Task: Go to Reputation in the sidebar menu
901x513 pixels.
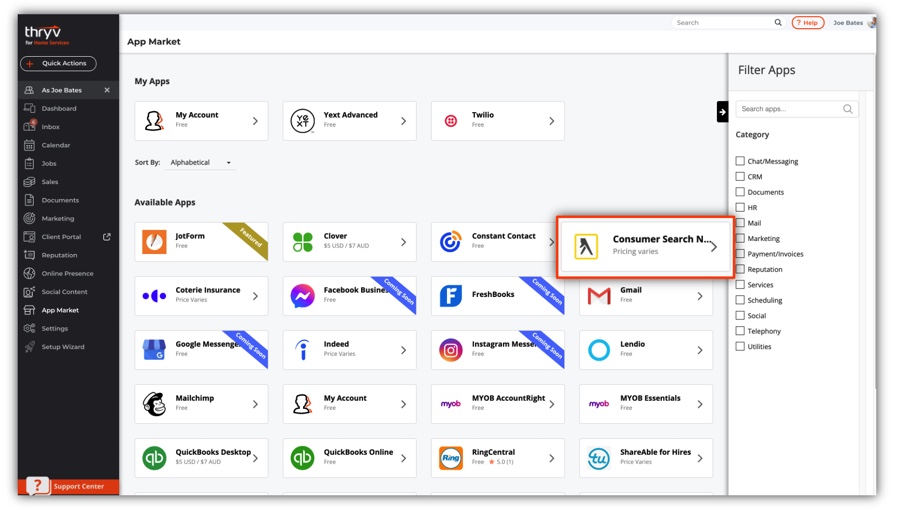Action: 59,255
